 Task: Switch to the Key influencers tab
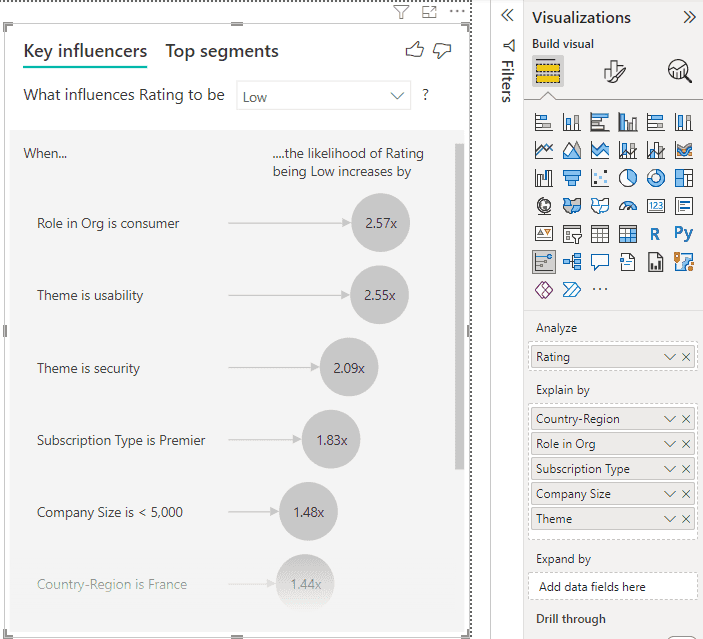(x=85, y=51)
